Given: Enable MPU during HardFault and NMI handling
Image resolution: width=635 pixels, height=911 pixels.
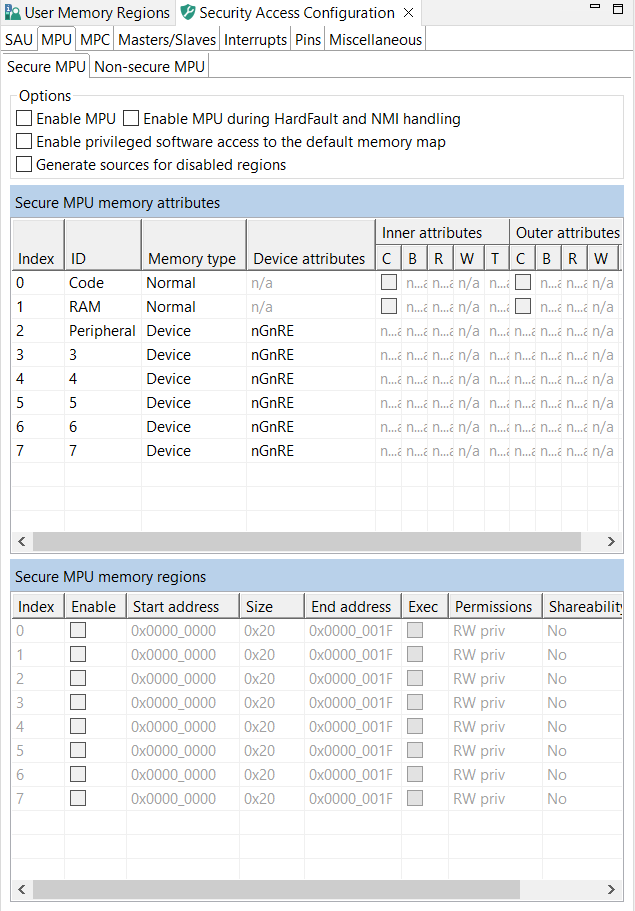Looking at the screenshot, I should (131, 119).
